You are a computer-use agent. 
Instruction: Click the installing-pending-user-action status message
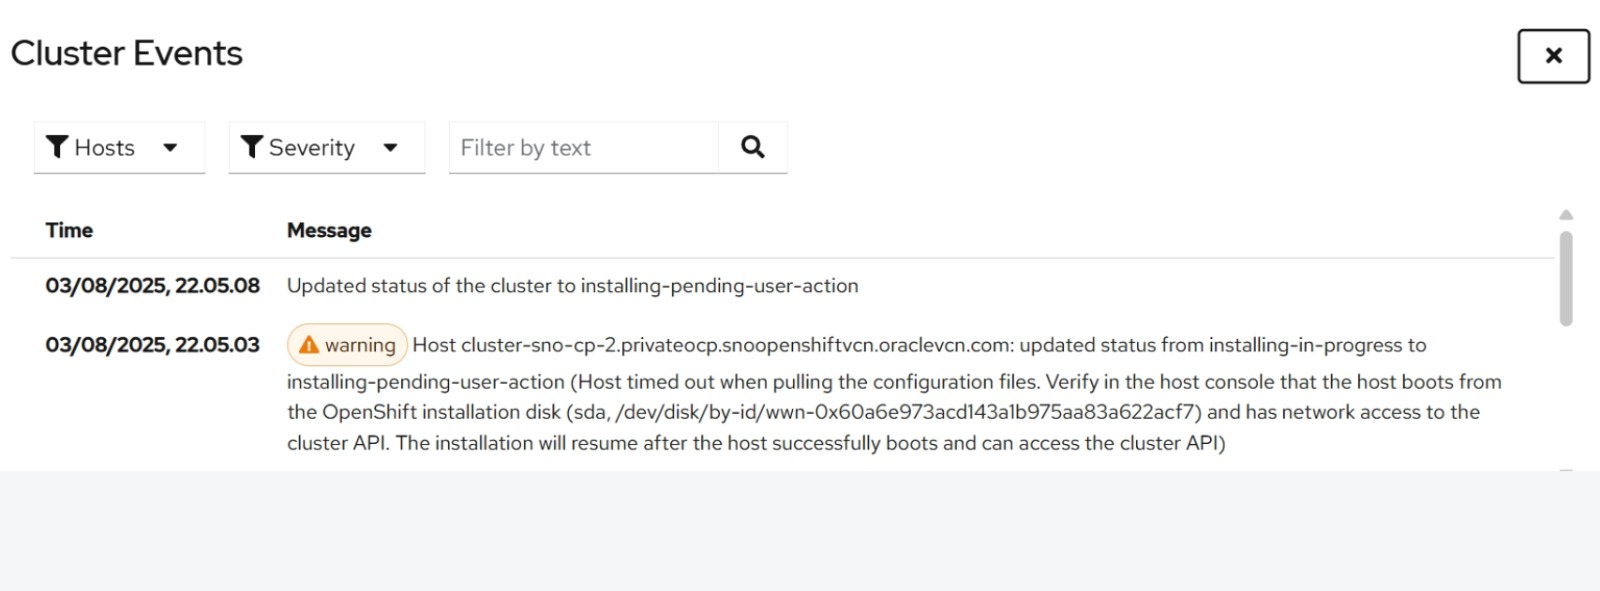[x=572, y=286]
